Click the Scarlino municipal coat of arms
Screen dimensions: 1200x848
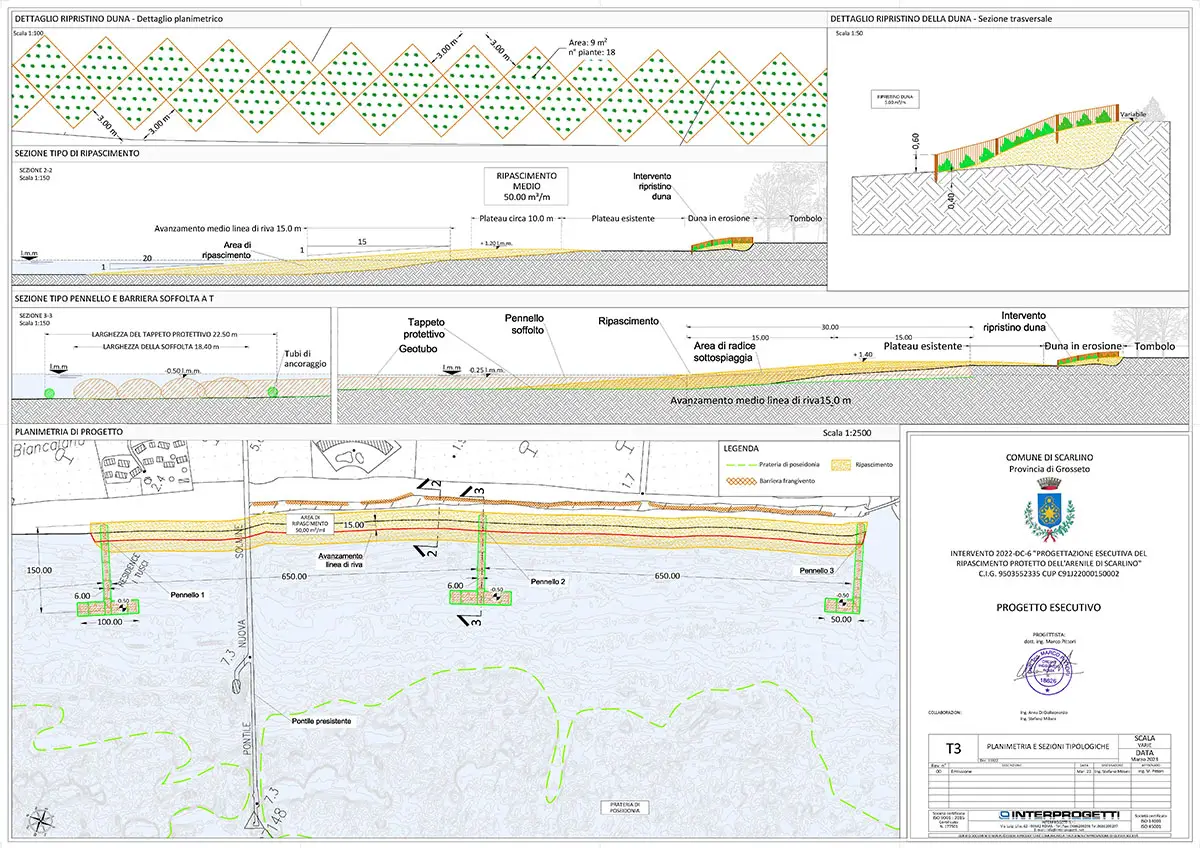(x=1050, y=512)
